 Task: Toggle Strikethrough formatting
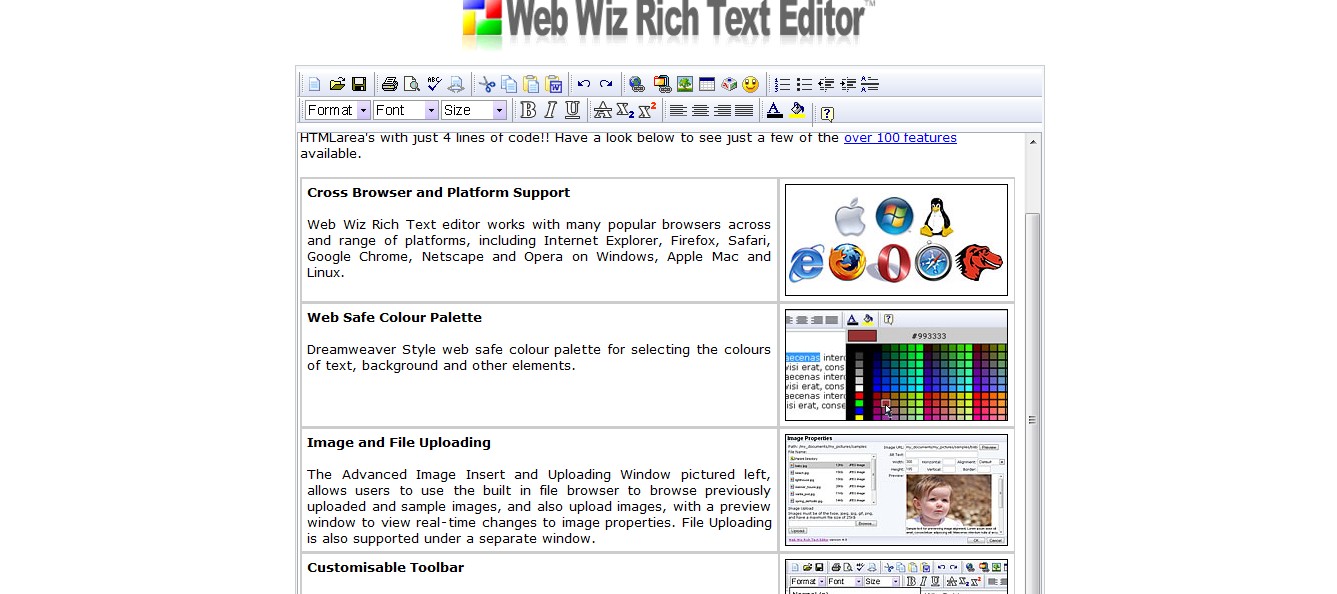click(x=603, y=110)
